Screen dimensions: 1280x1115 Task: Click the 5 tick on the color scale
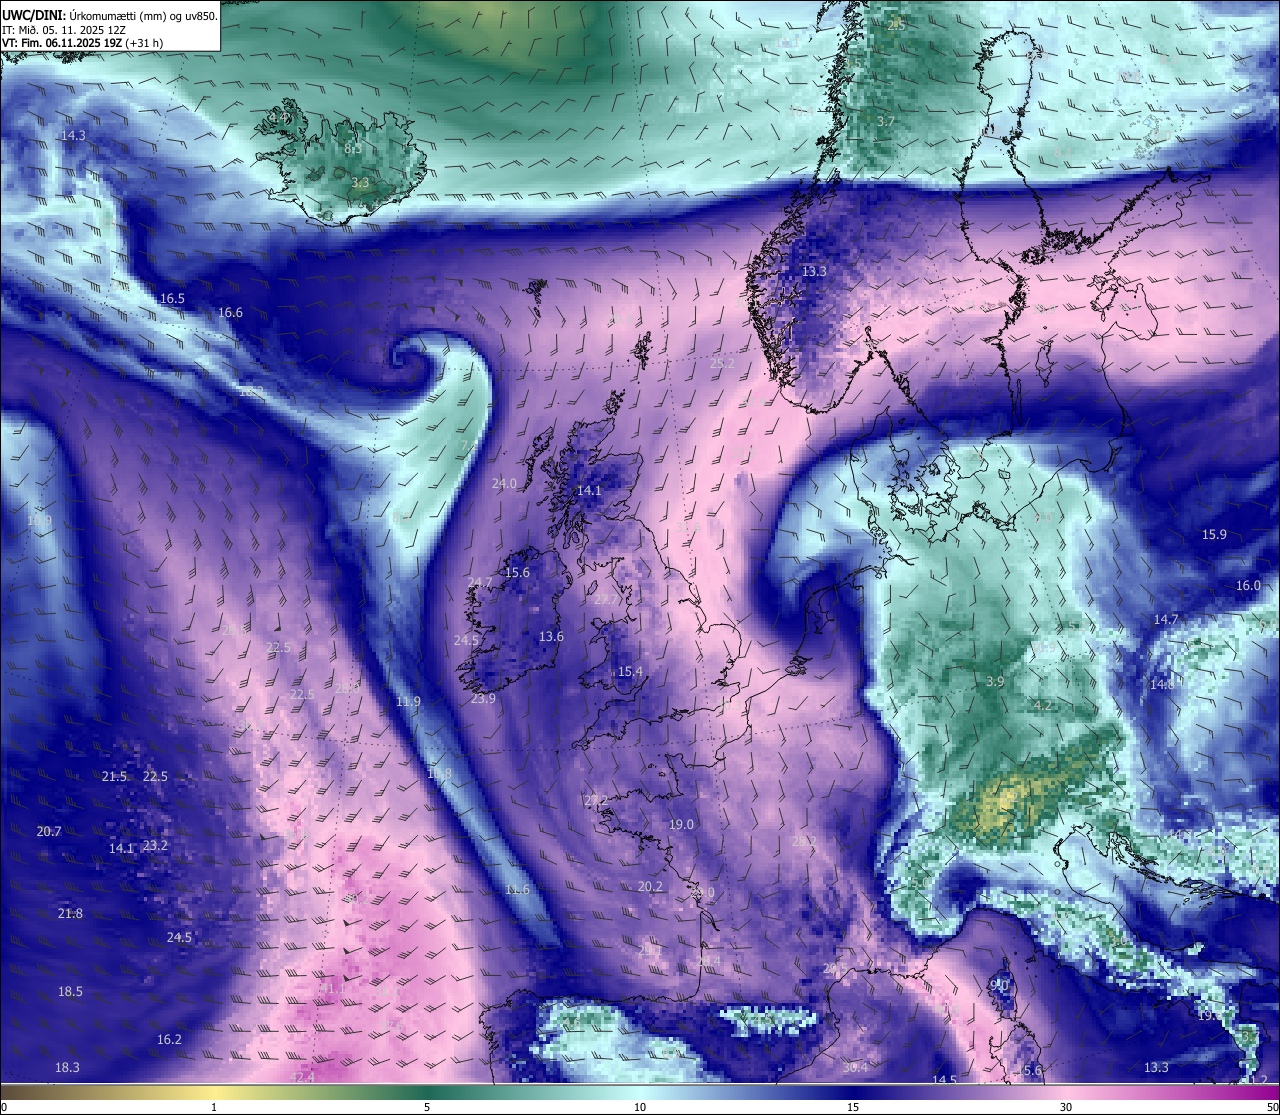point(427,1107)
